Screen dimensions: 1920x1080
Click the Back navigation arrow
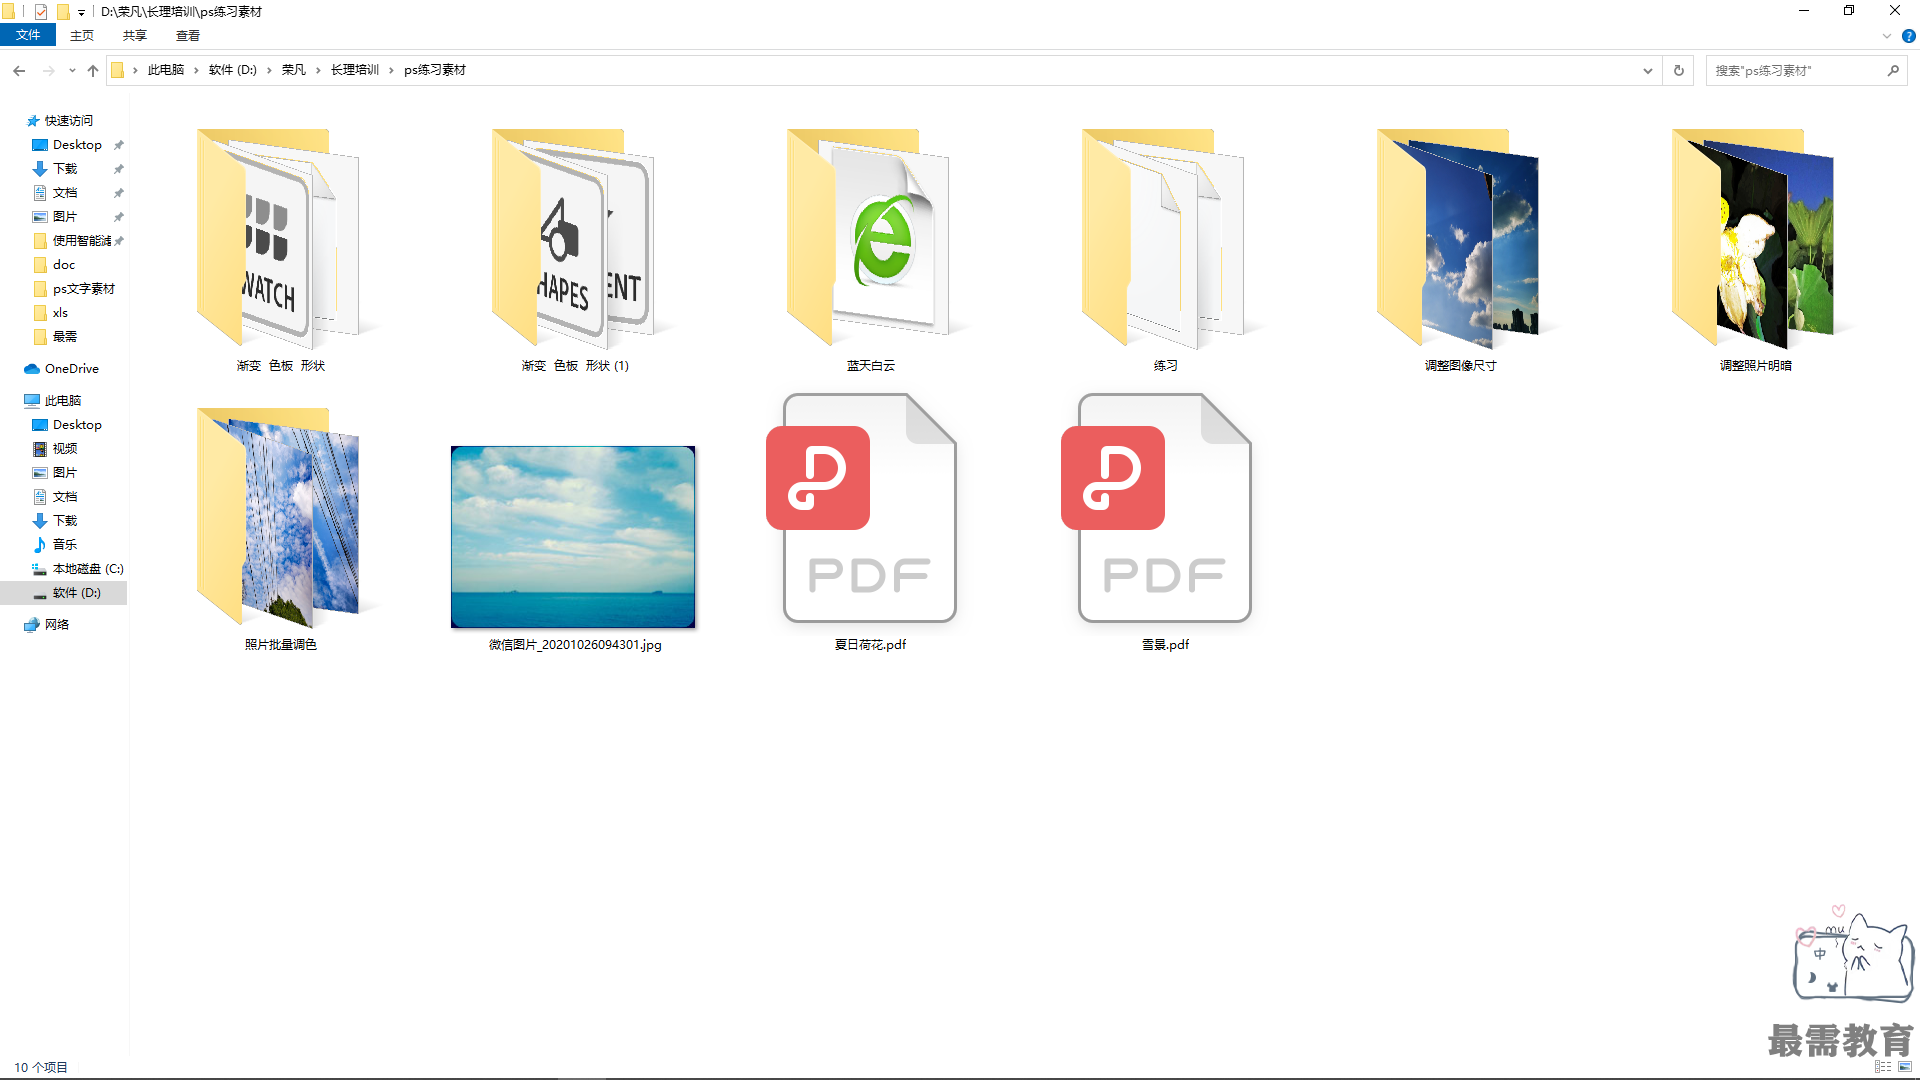click(x=19, y=70)
